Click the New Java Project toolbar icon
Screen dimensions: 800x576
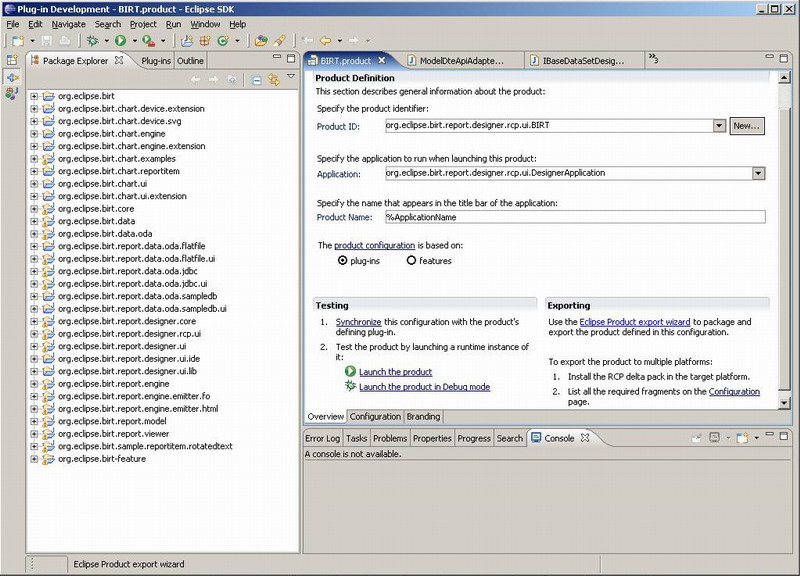(187, 40)
